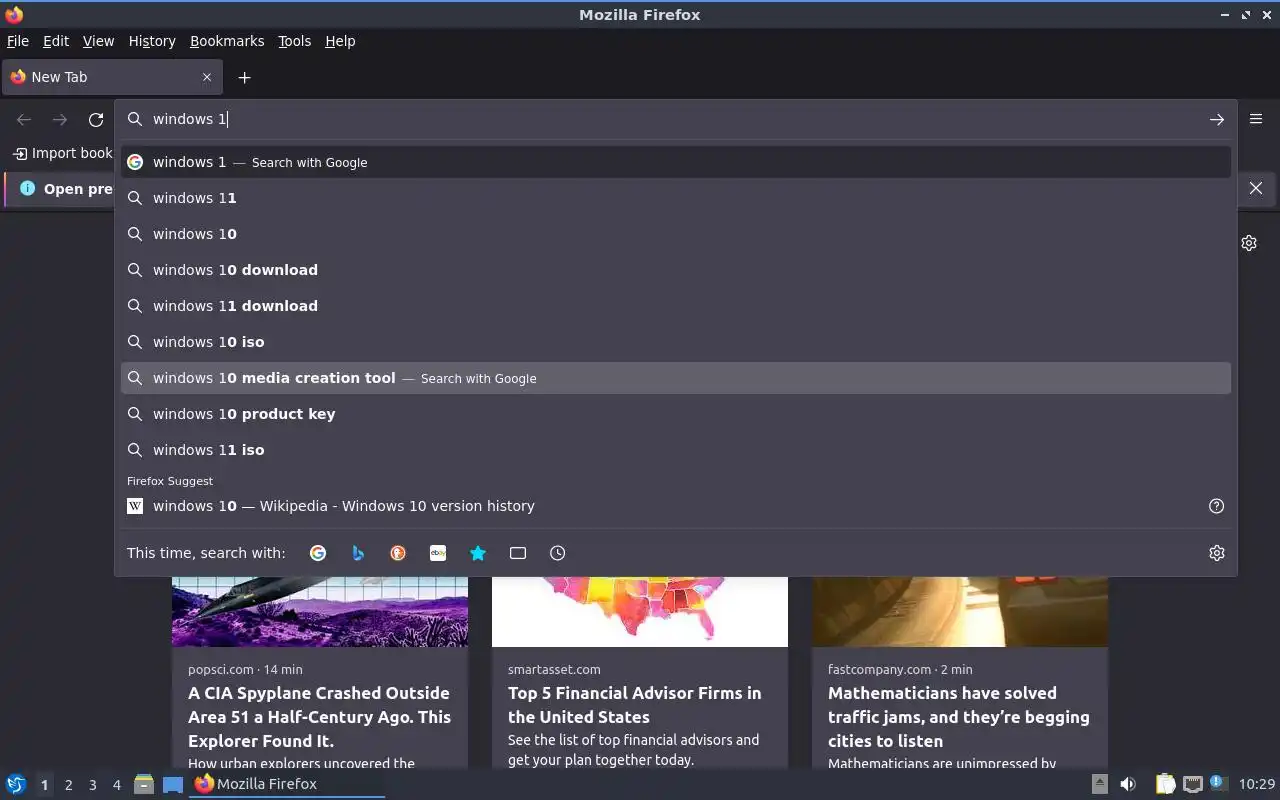
Task: Search open tabs using the tab icon
Action: [518, 553]
